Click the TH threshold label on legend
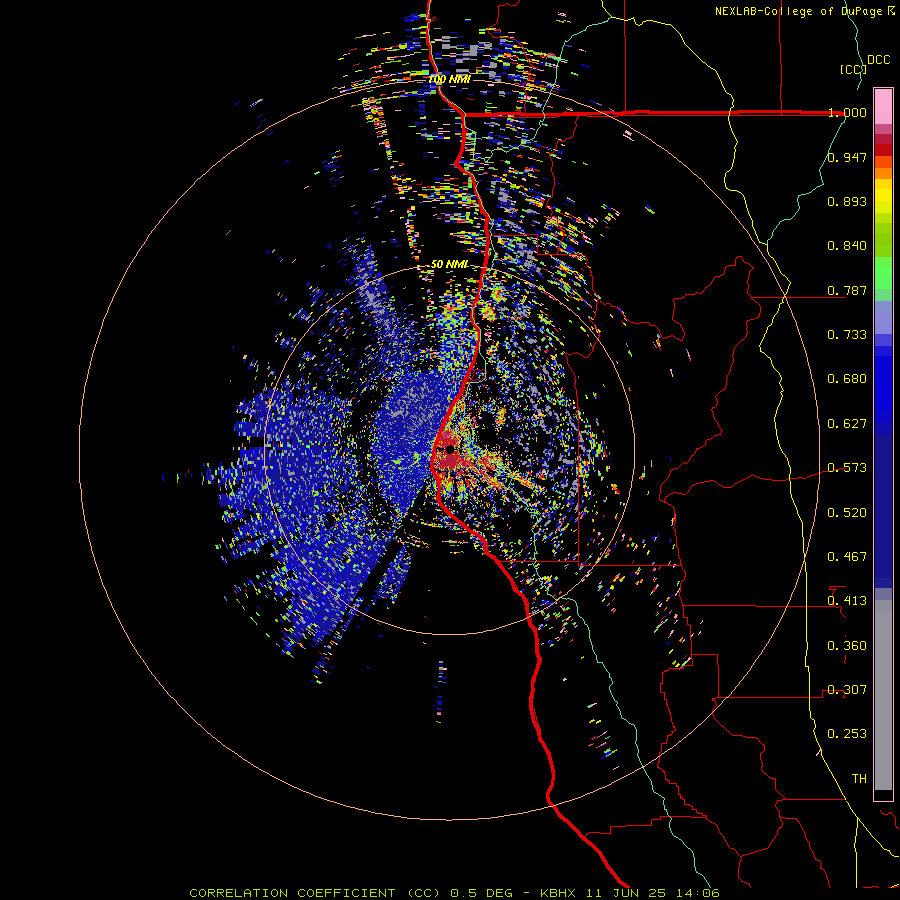This screenshot has height=900, width=900. click(859, 779)
